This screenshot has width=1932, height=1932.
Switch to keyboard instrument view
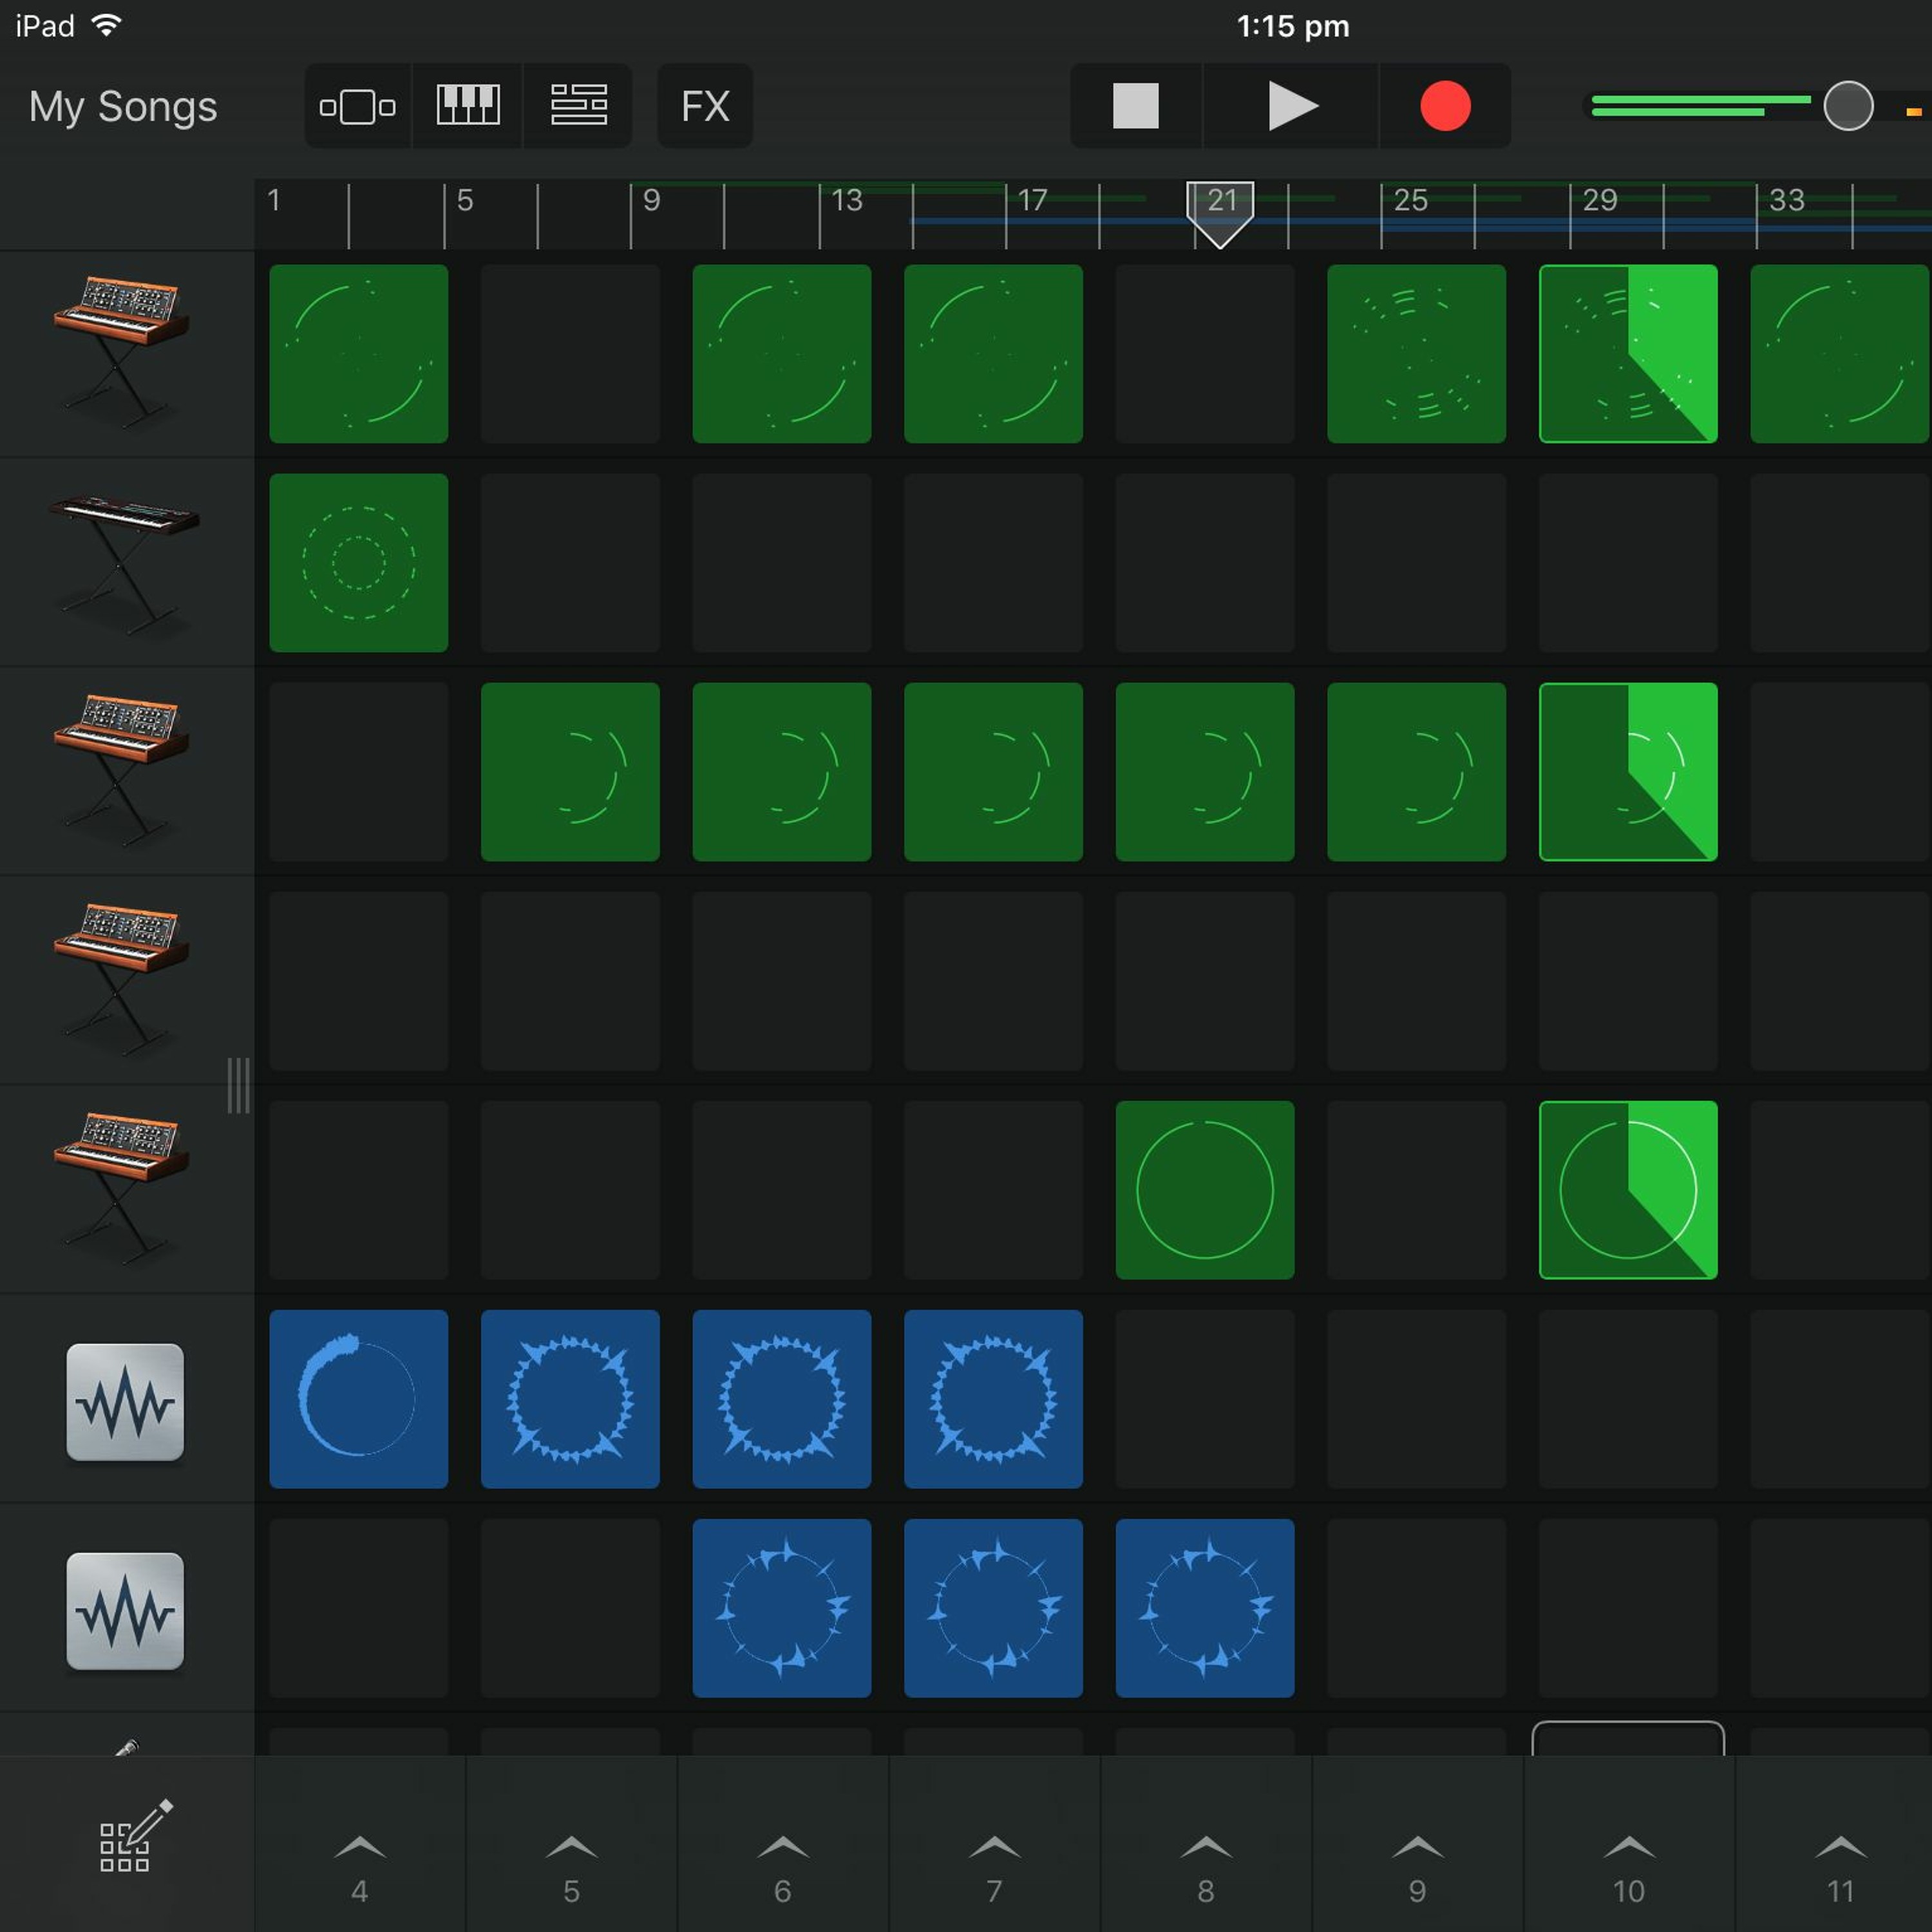point(468,106)
